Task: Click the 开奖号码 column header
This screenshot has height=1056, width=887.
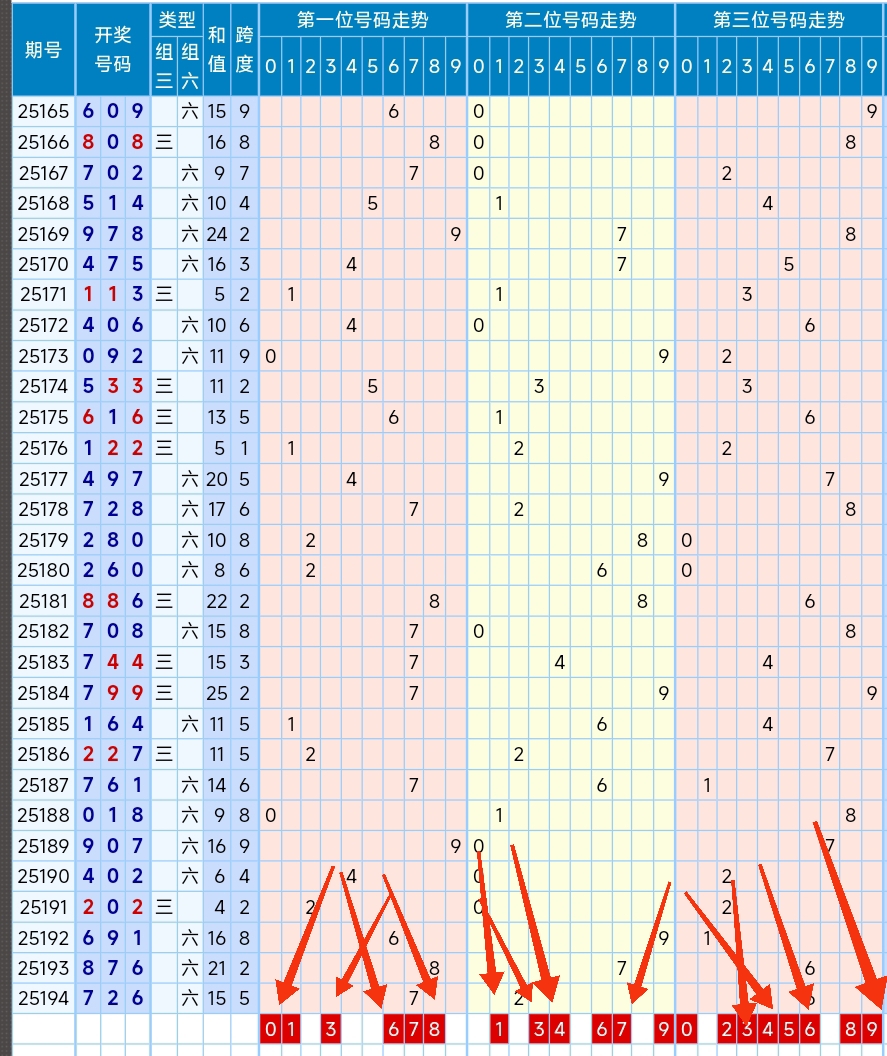Action: point(112,49)
